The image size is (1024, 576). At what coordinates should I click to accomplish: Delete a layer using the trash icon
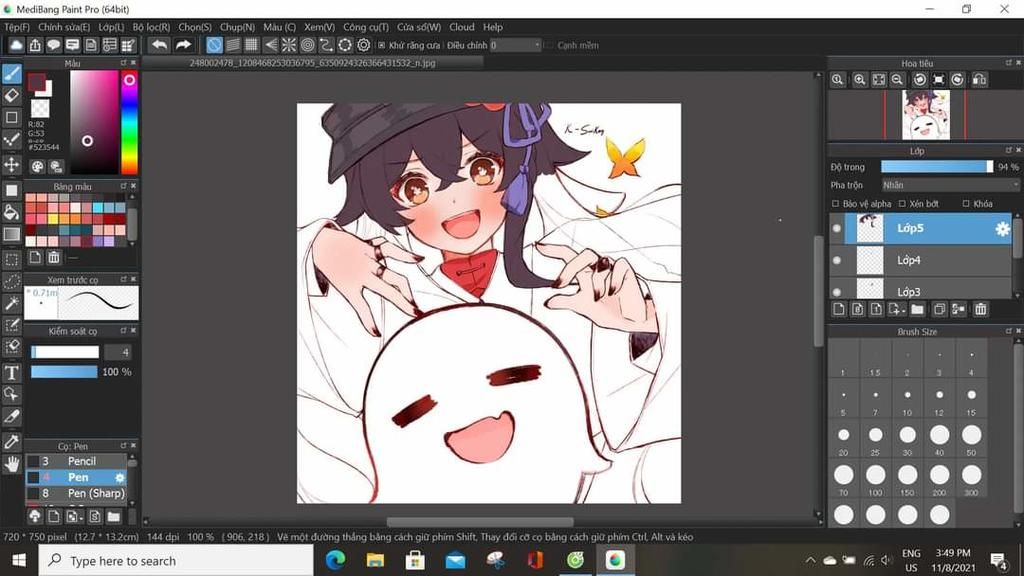tap(981, 308)
